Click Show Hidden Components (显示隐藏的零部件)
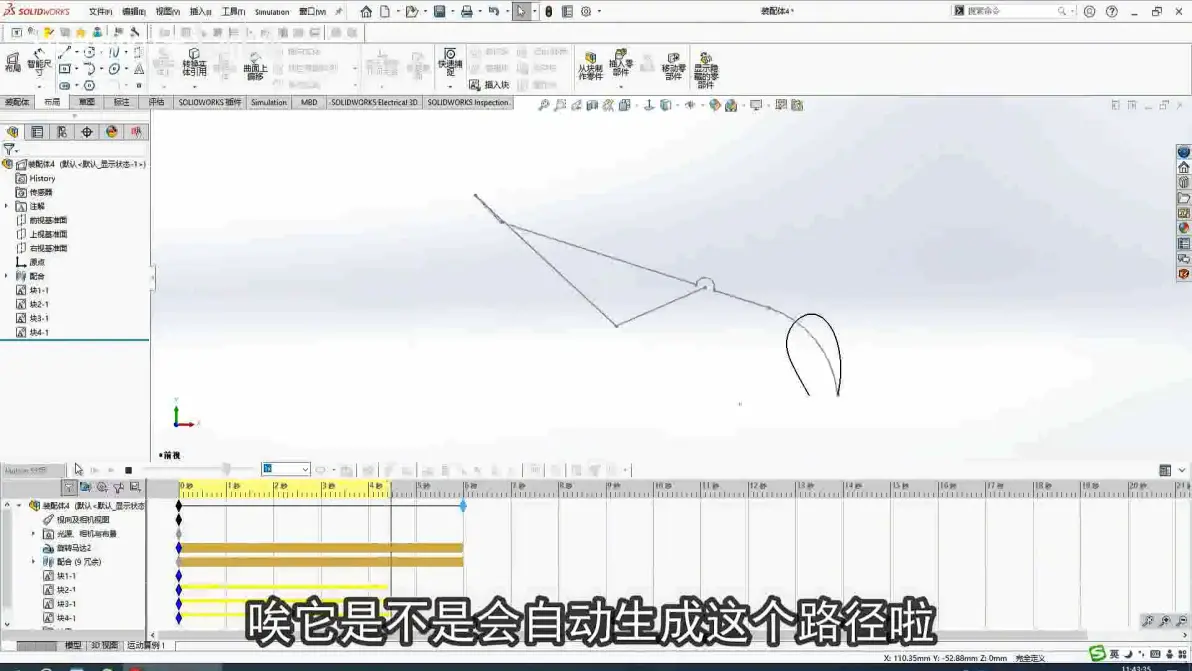 [705, 70]
